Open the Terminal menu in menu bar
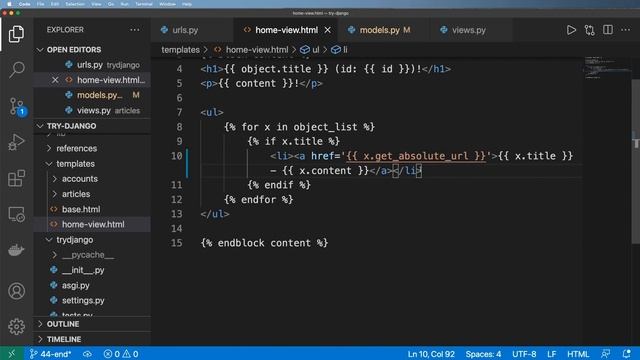This screenshot has height=360, width=640. [x=144, y=4]
